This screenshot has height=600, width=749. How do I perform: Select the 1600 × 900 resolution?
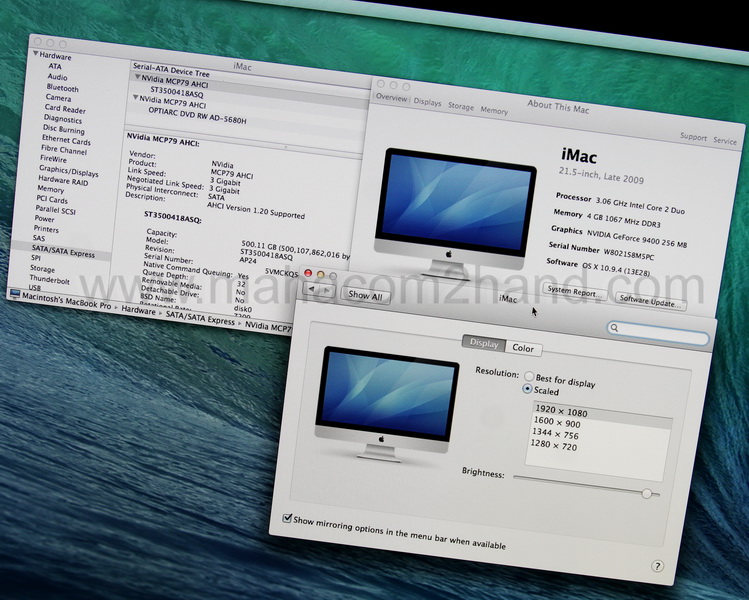(557, 422)
